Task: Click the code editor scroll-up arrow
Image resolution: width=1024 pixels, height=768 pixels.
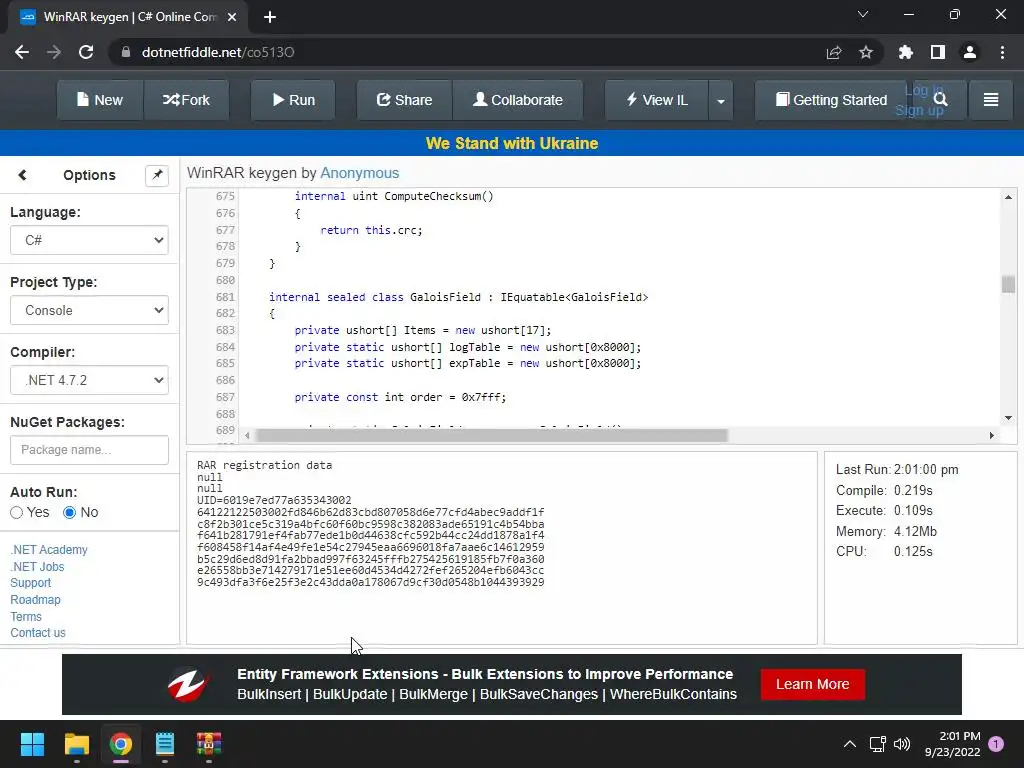Action: 1008,197
